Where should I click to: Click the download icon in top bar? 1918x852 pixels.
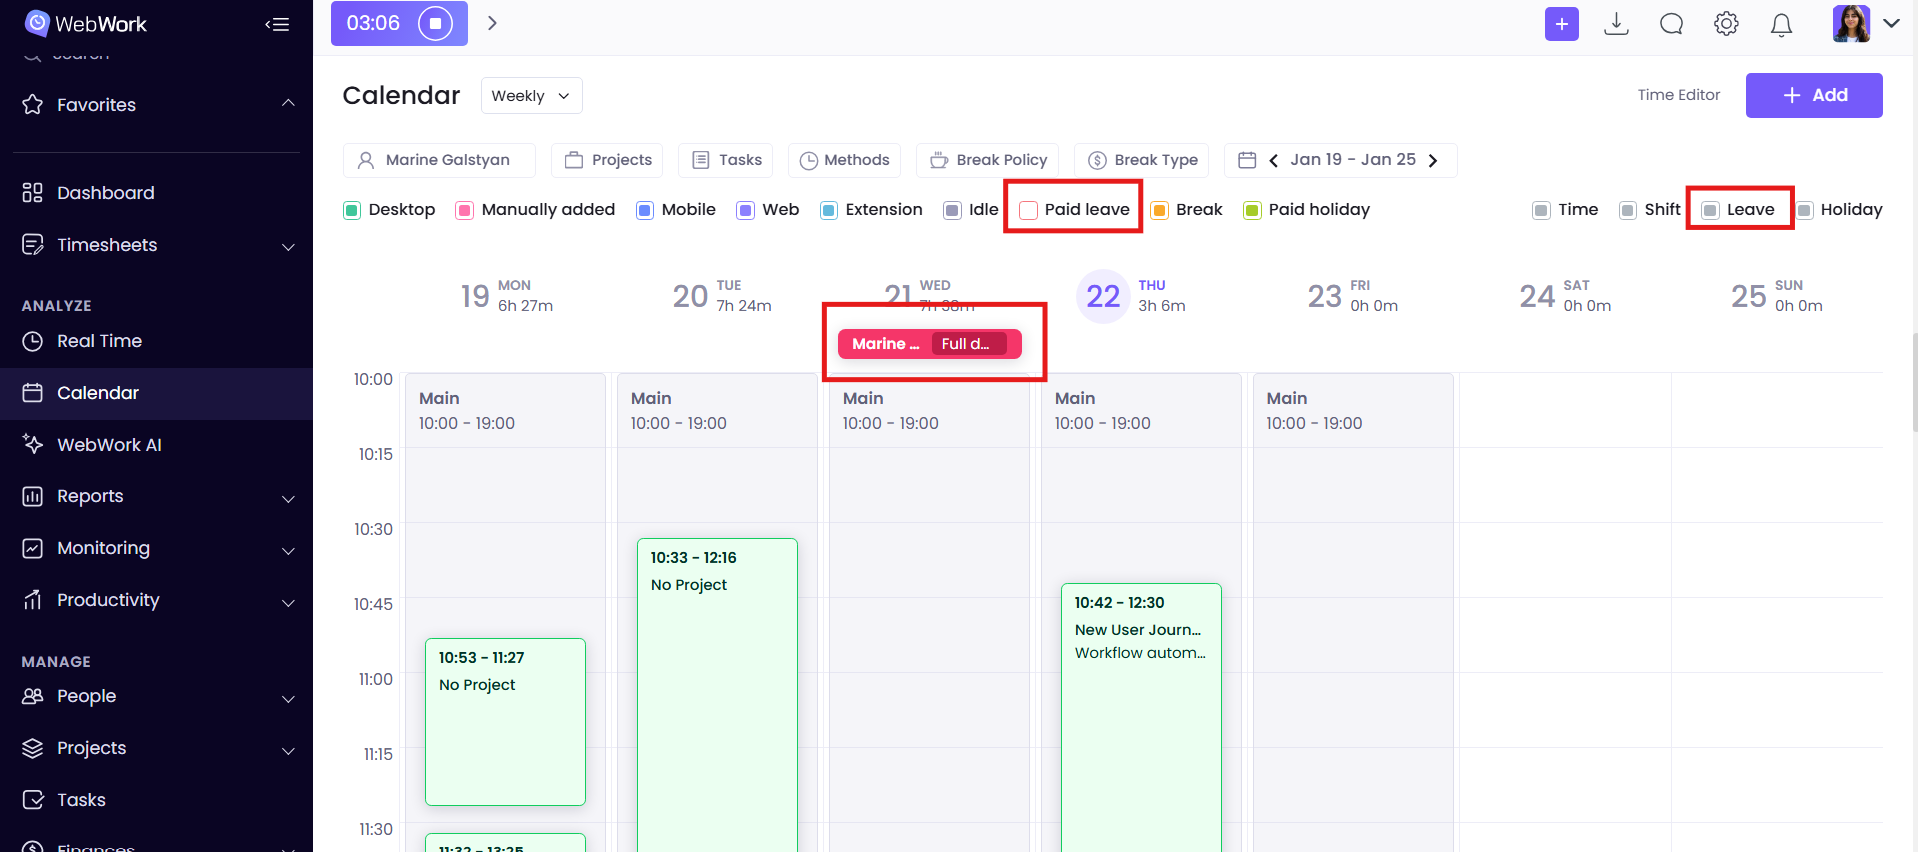coord(1616,24)
